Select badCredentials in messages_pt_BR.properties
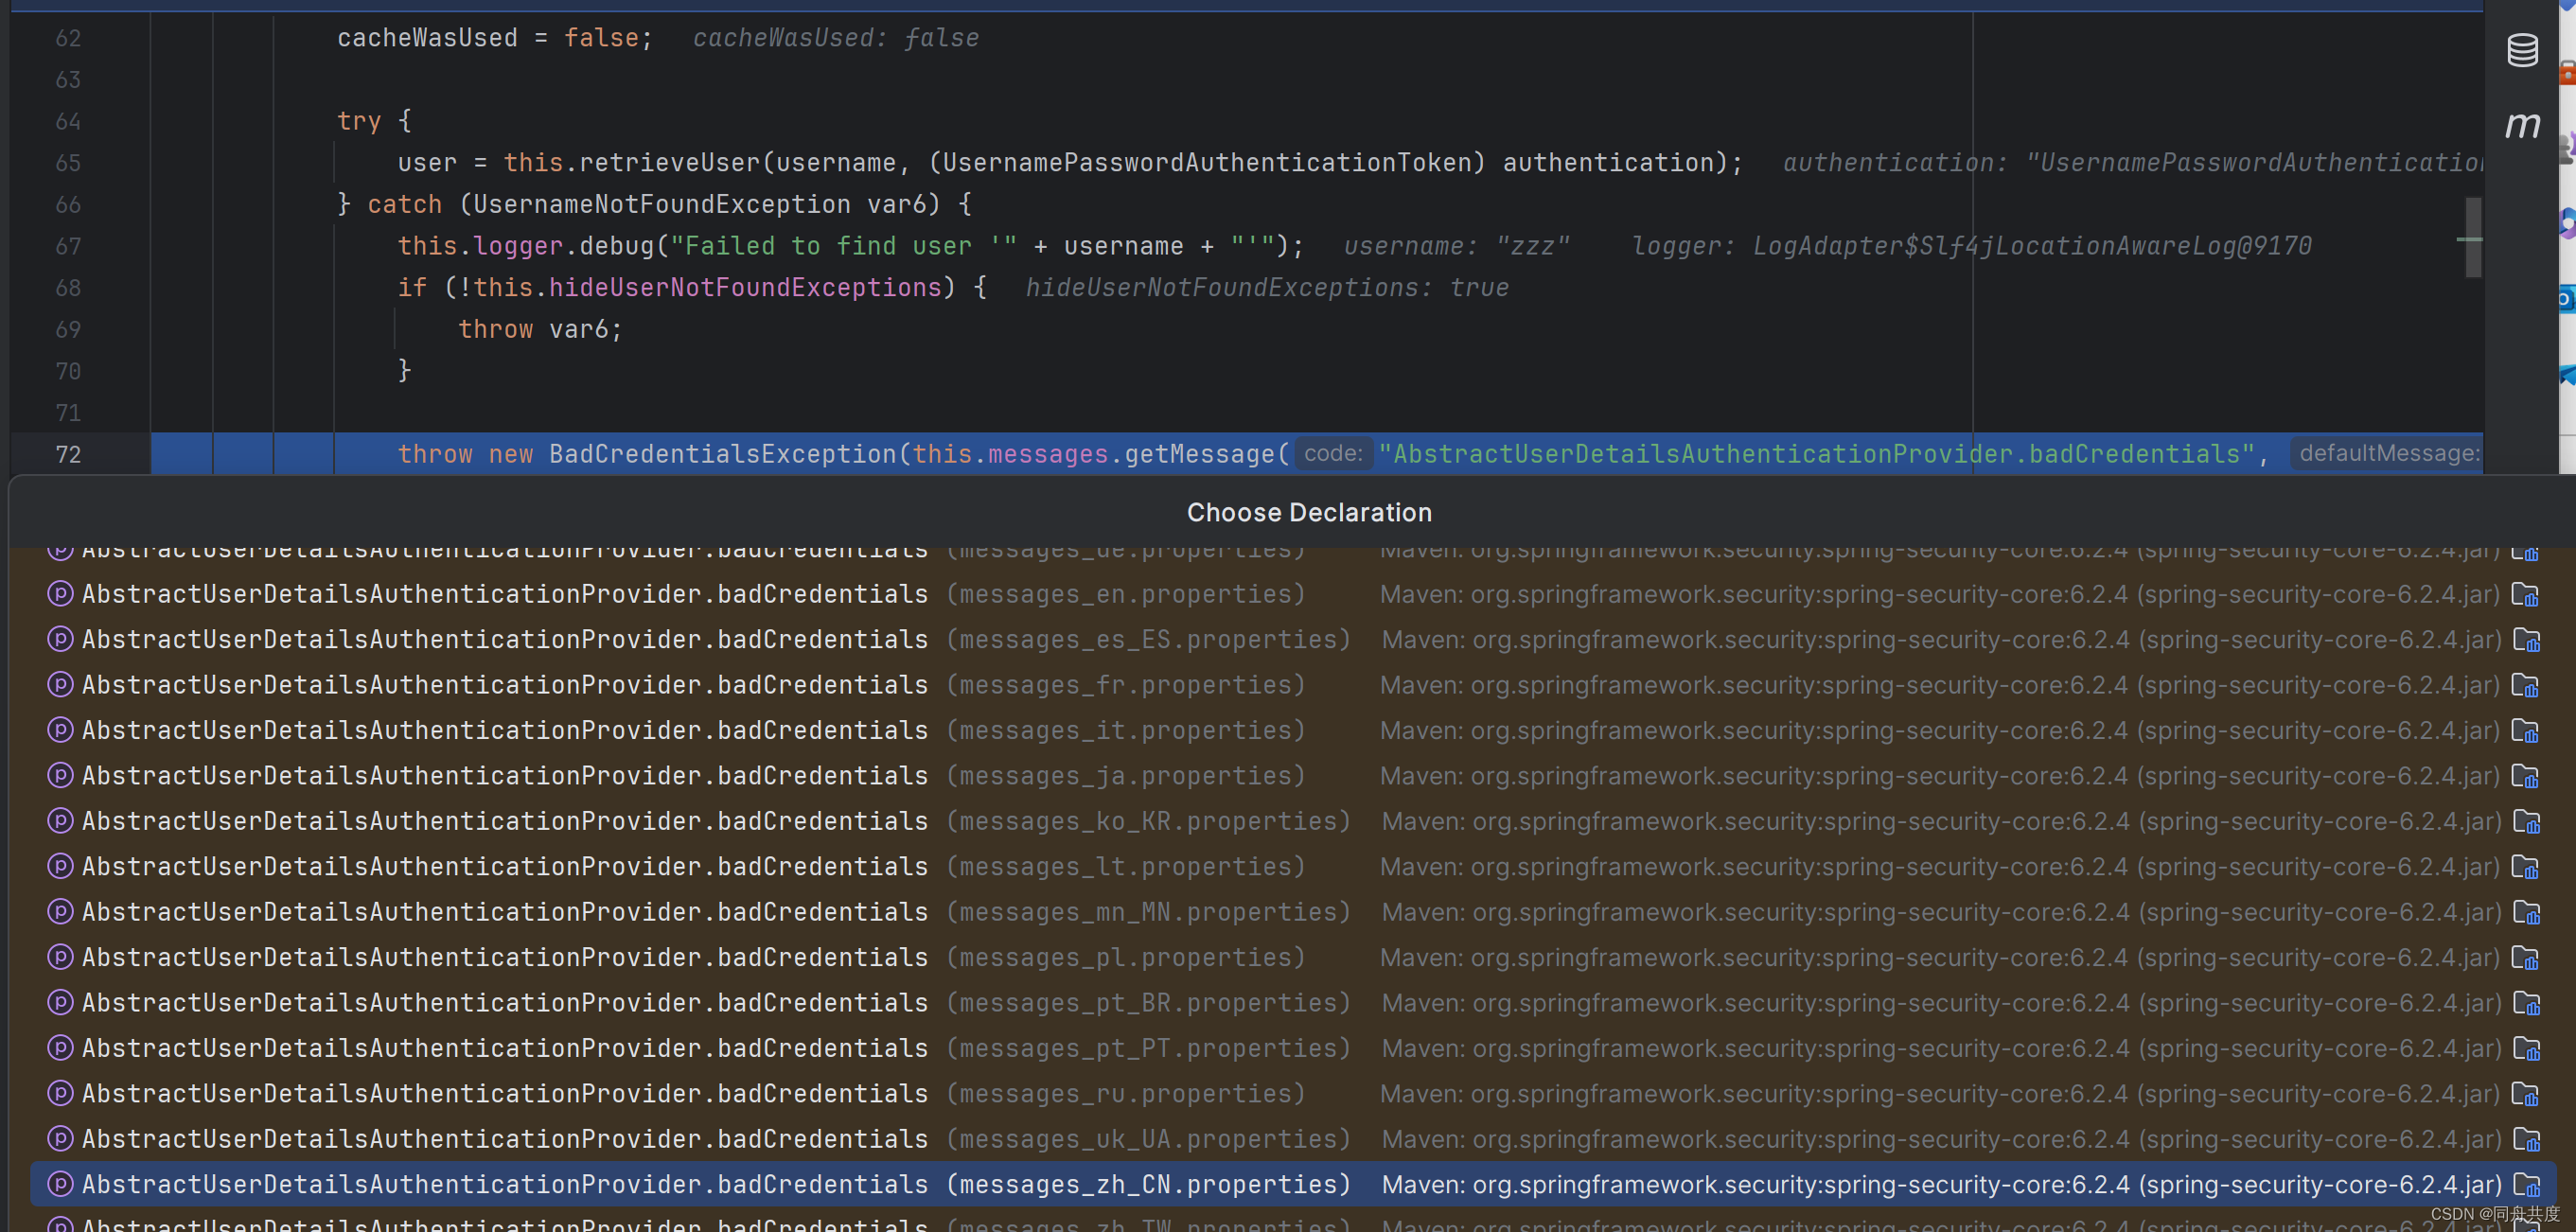 [x=1293, y=1003]
